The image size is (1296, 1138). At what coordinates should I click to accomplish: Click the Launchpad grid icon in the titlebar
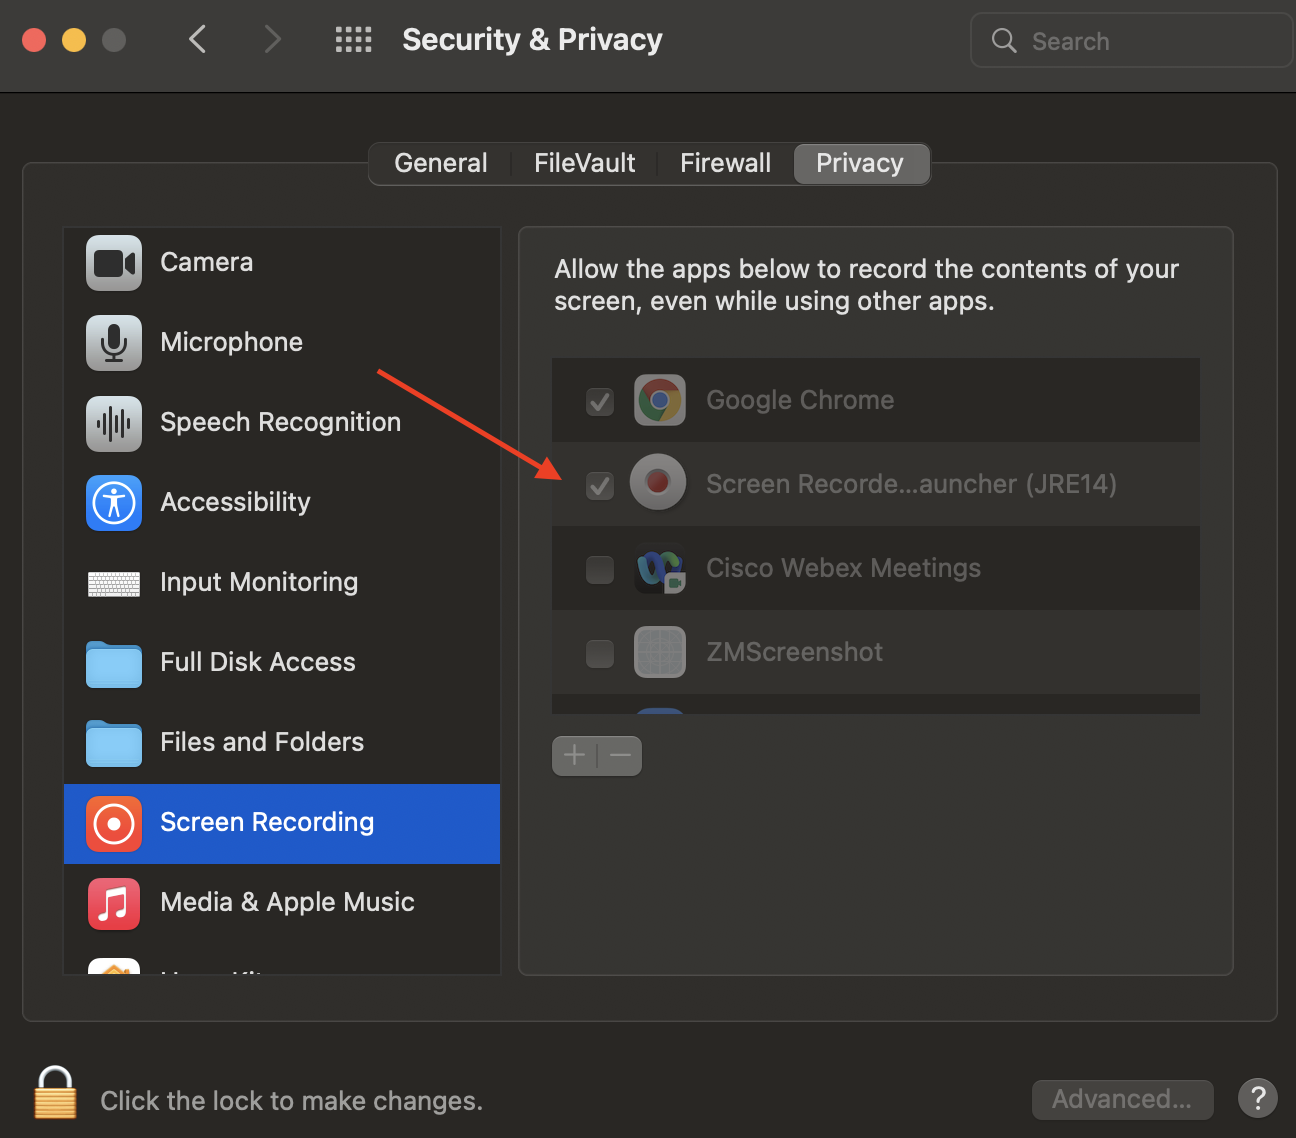coord(353,39)
